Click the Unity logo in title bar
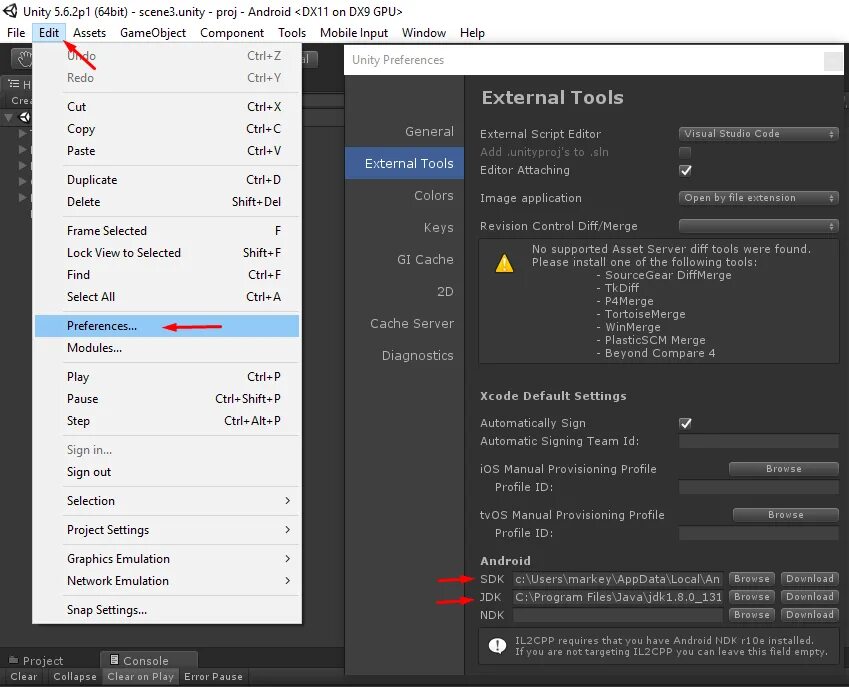 (10, 11)
